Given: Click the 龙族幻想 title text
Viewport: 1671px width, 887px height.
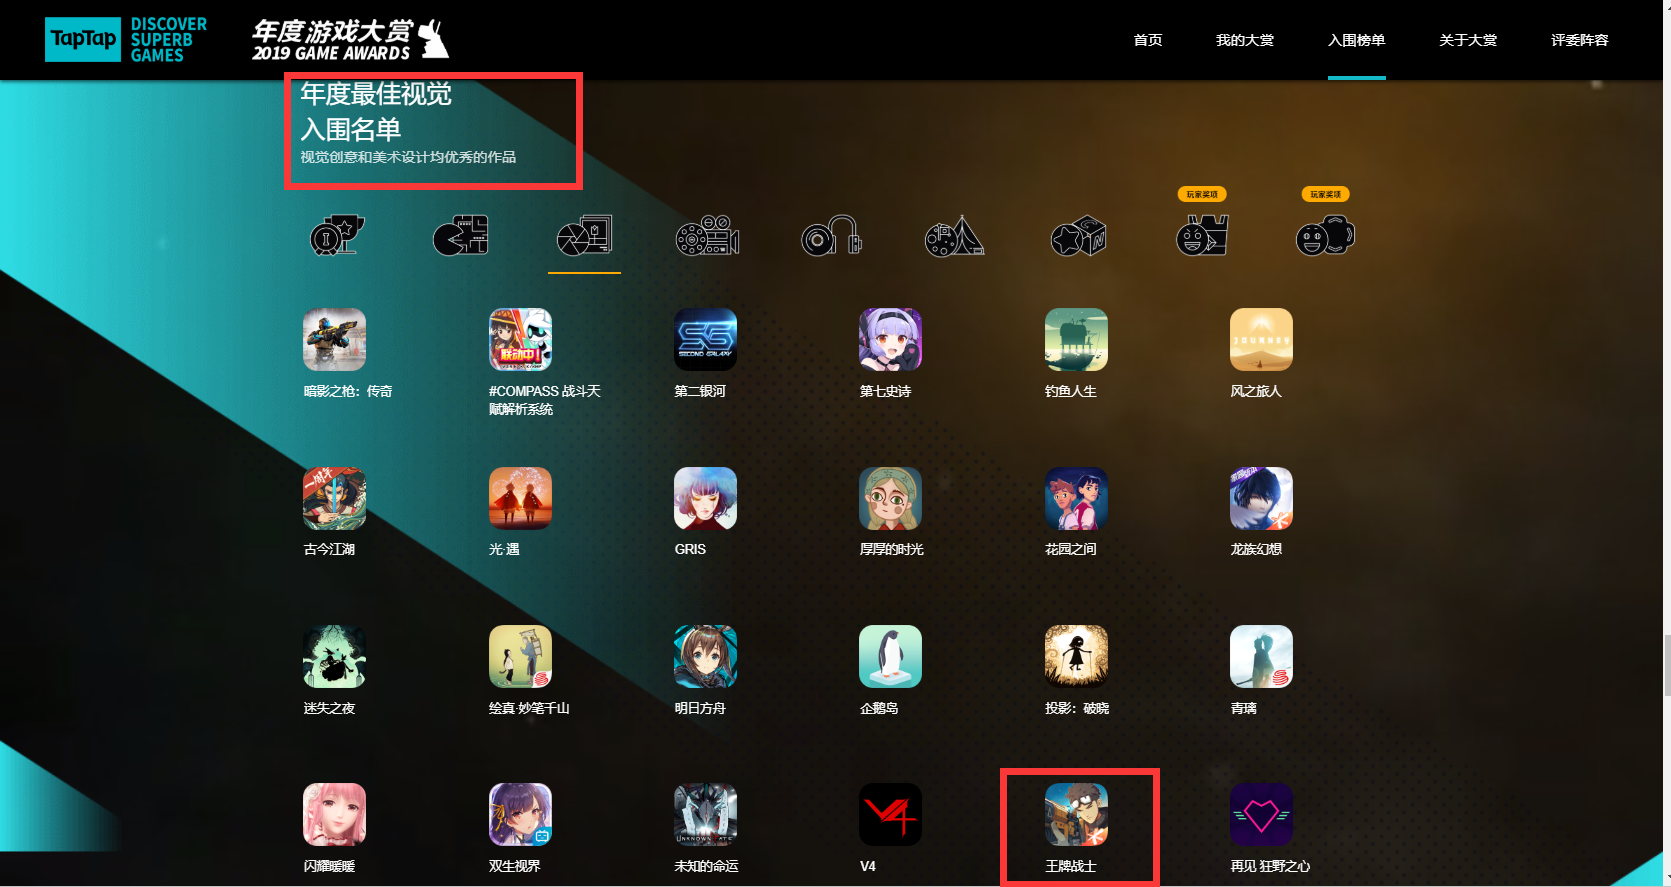Looking at the screenshot, I should (1256, 549).
